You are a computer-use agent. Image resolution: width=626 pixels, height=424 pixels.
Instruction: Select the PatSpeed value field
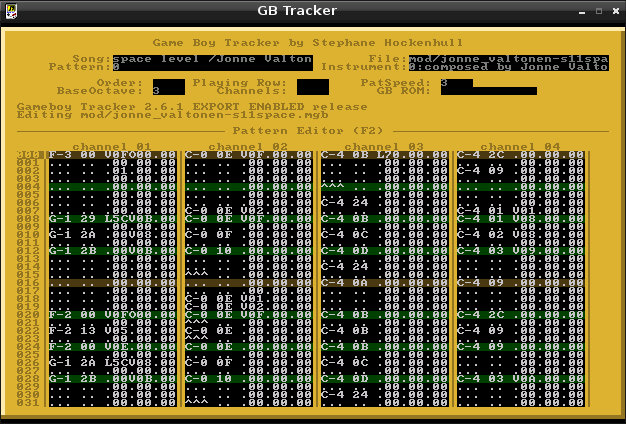point(456,83)
